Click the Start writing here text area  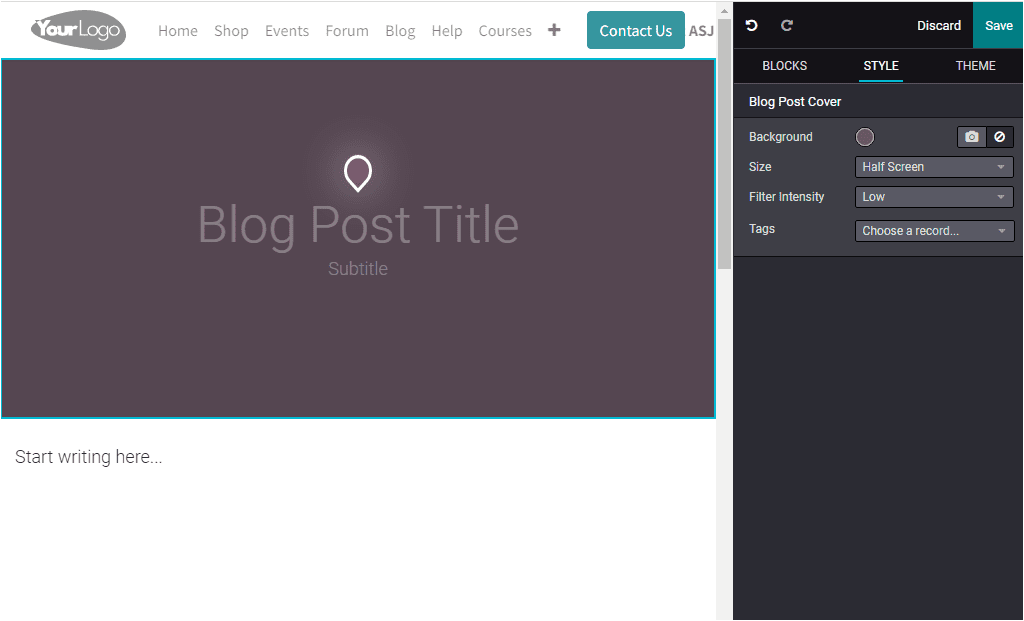pos(89,456)
